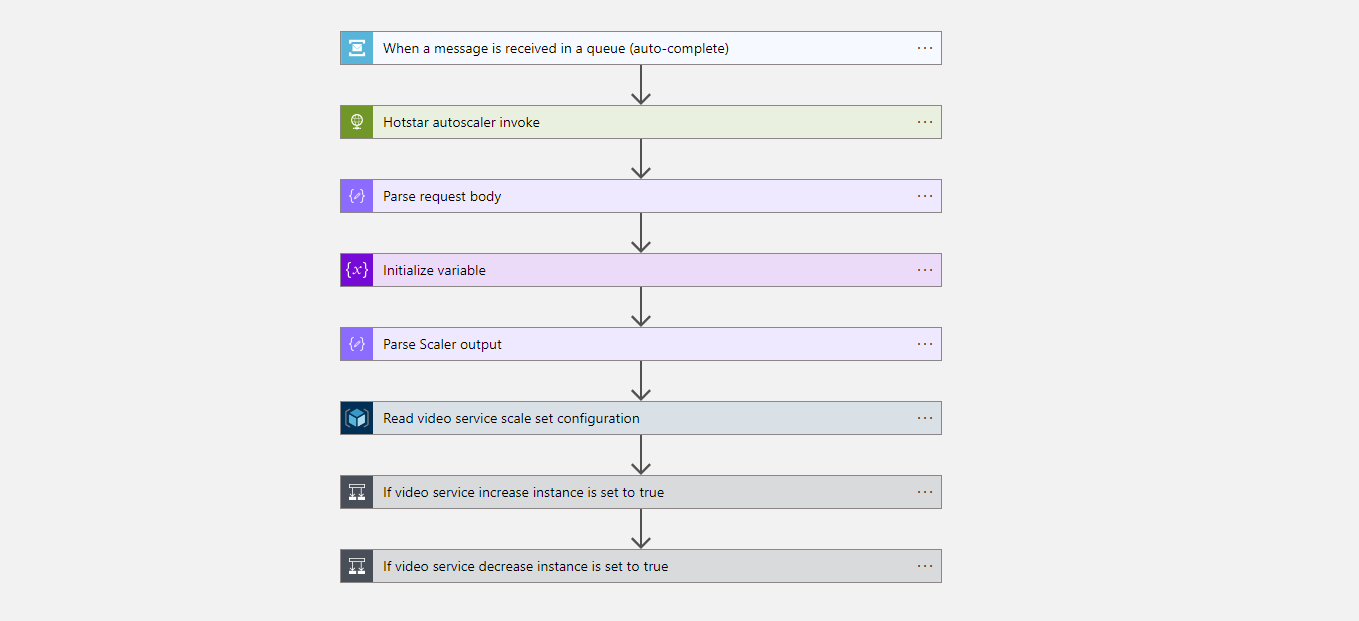
Task: Open ellipsis menu on Parse Scaler output
Action: click(925, 344)
